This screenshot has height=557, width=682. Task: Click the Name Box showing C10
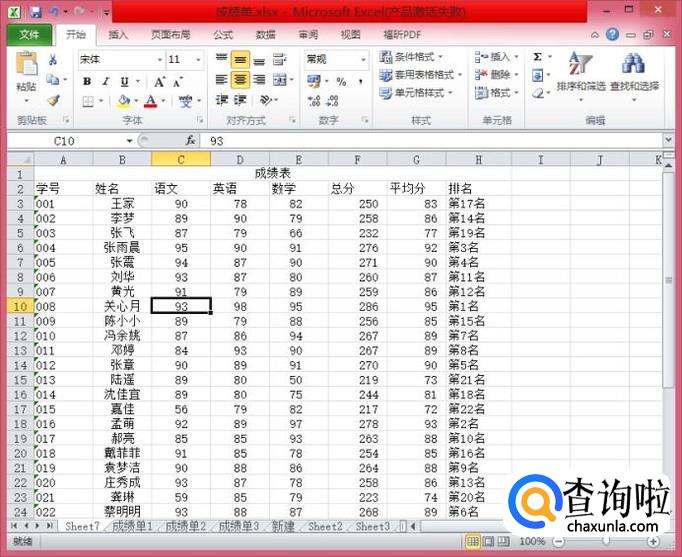coord(65,141)
